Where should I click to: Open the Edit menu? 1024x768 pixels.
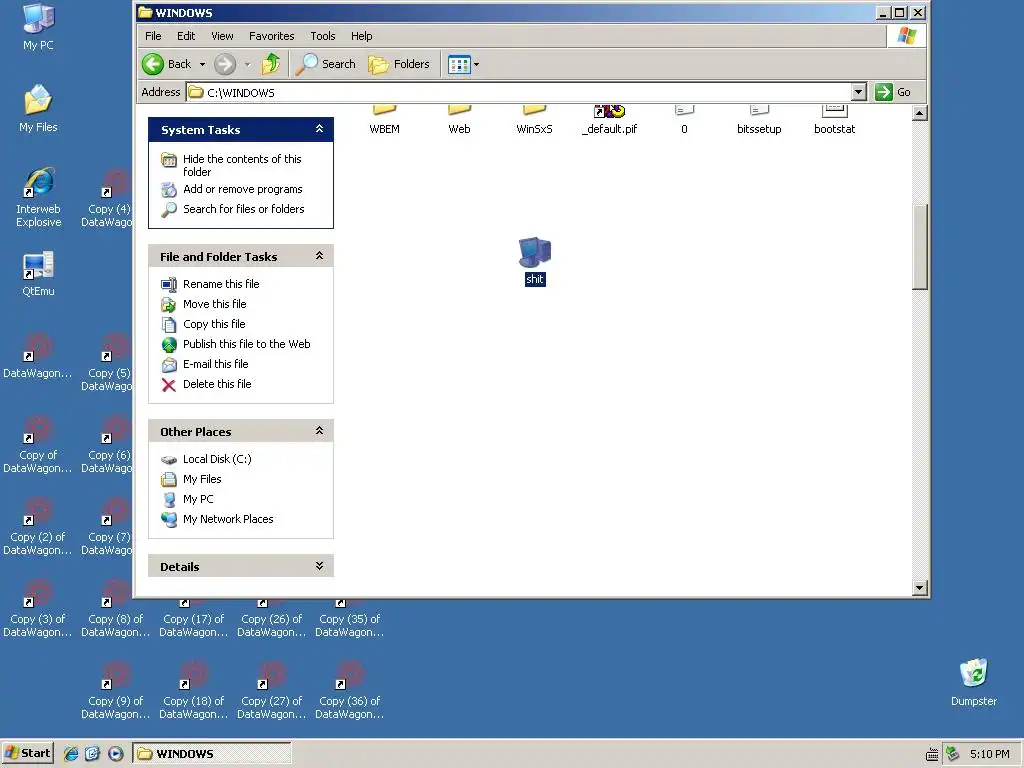click(x=186, y=36)
